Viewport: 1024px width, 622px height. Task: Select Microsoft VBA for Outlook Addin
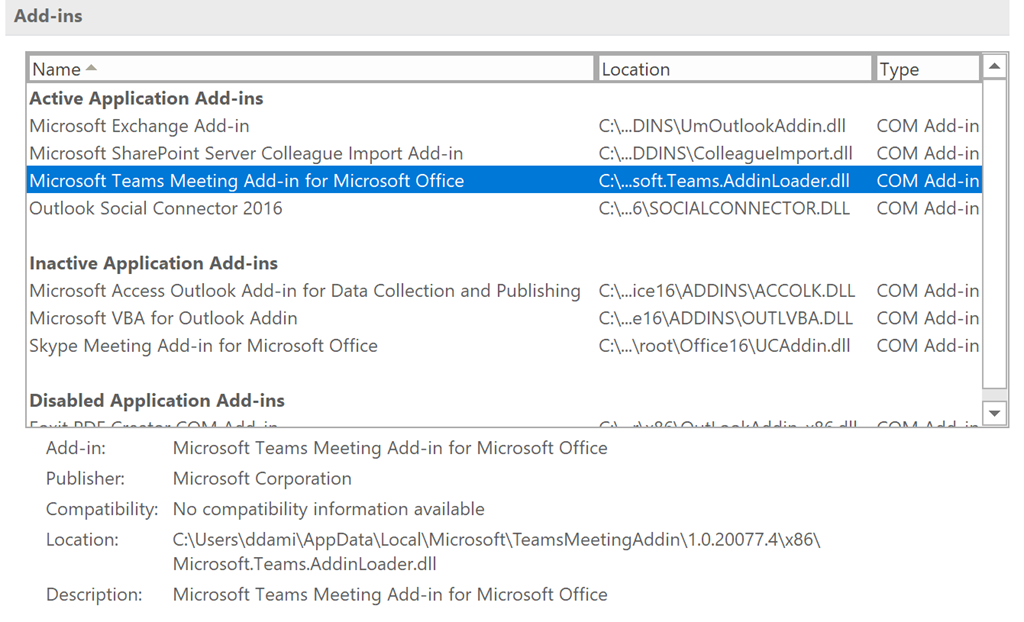[x=163, y=318]
